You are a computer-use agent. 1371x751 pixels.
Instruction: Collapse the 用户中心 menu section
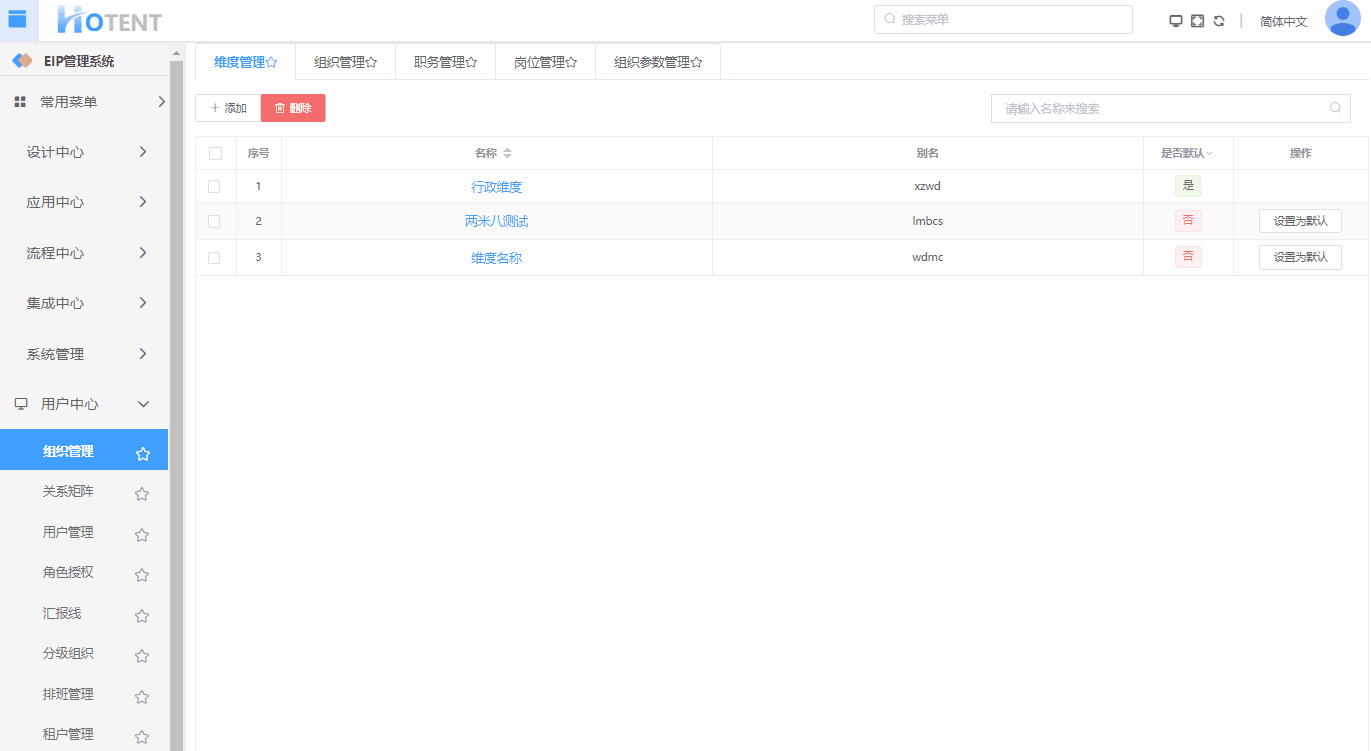tap(86, 404)
